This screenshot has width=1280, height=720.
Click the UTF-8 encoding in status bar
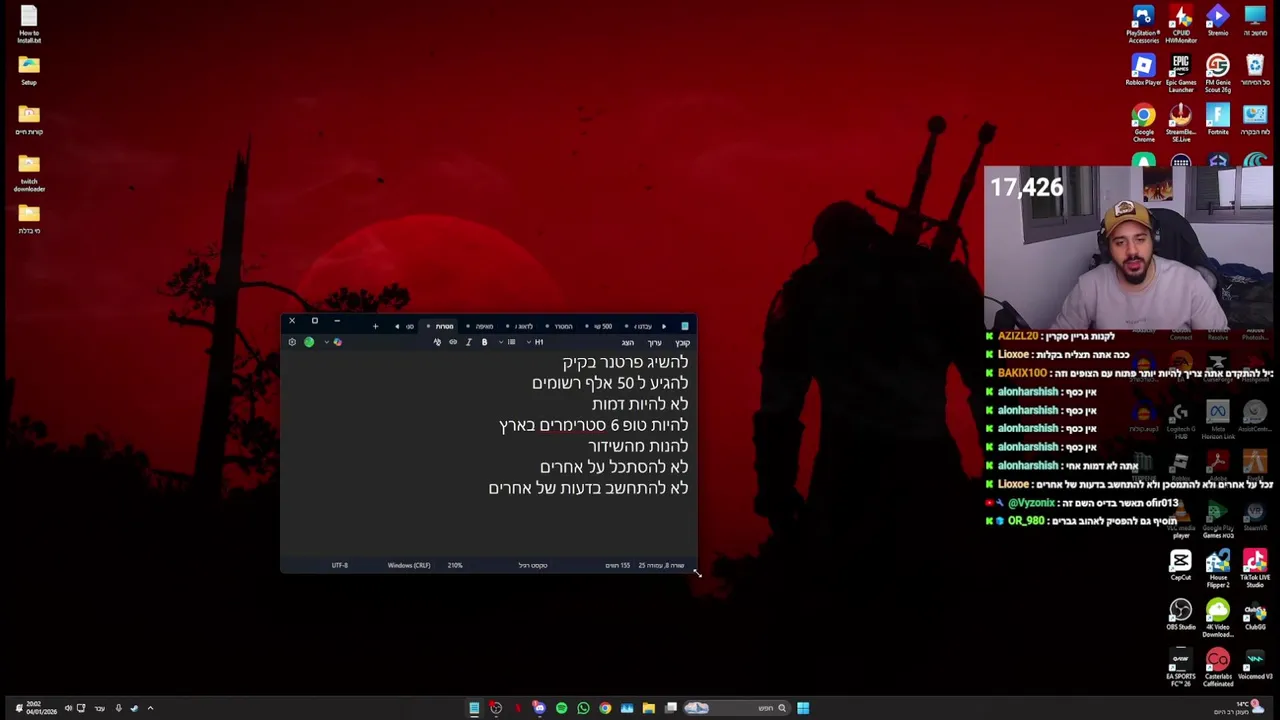click(340, 565)
